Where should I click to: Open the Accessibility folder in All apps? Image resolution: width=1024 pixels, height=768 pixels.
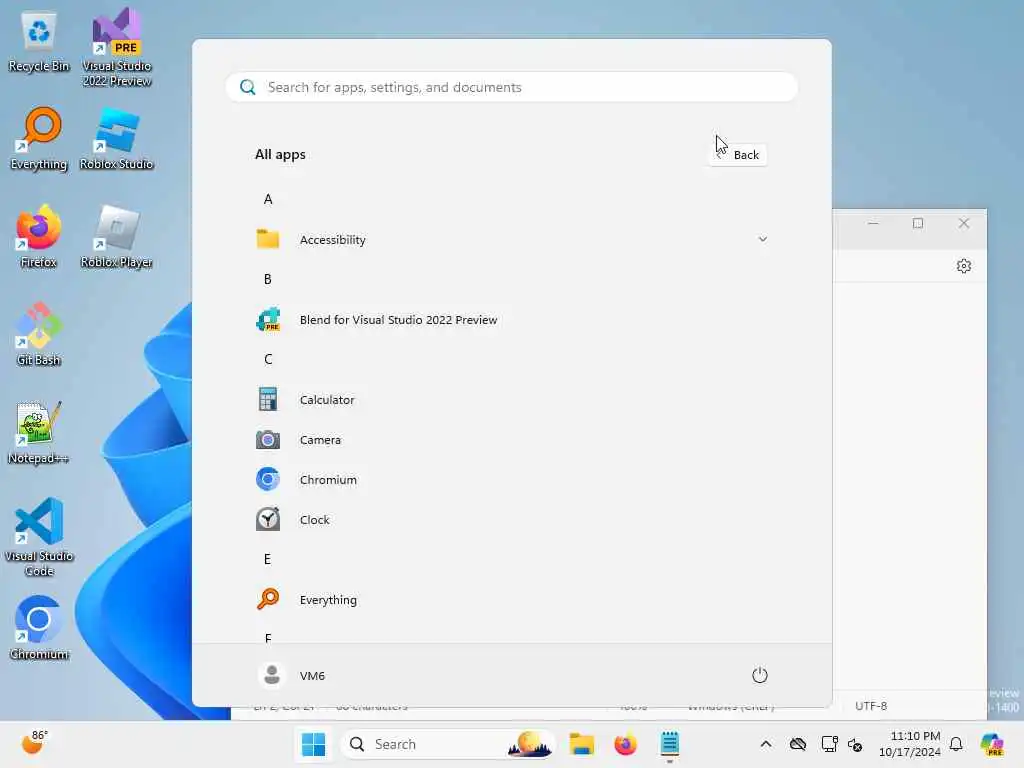pos(511,240)
